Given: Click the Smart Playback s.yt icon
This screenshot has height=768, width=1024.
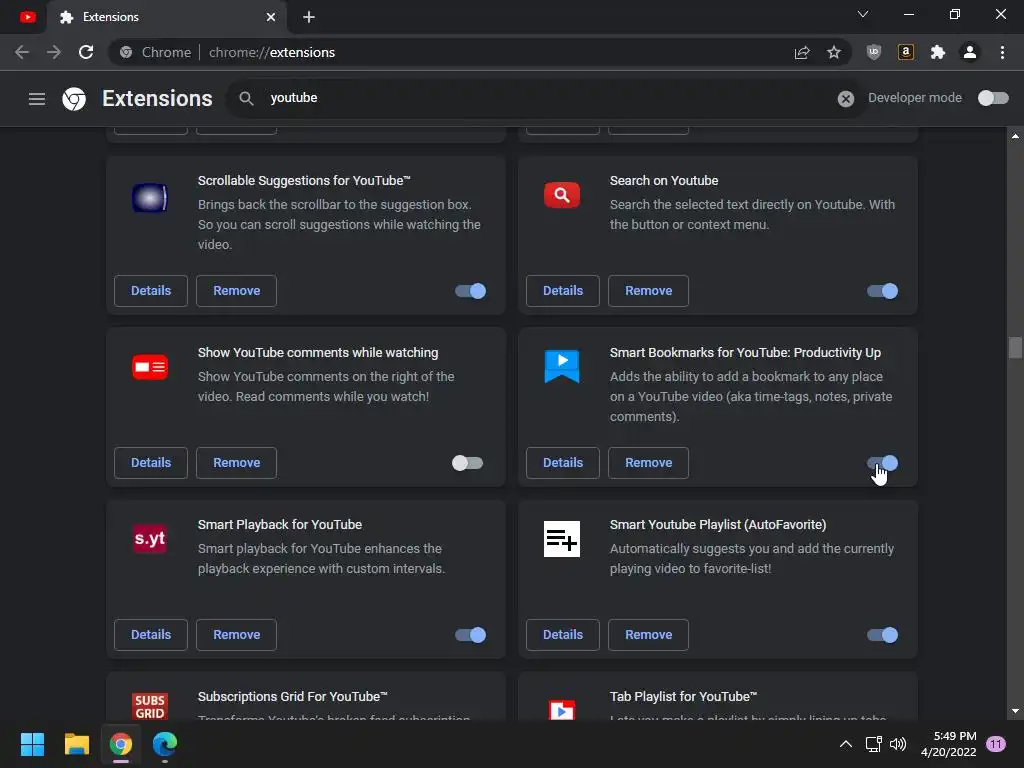Looking at the screenshot, I should click(x=150, y=539).
